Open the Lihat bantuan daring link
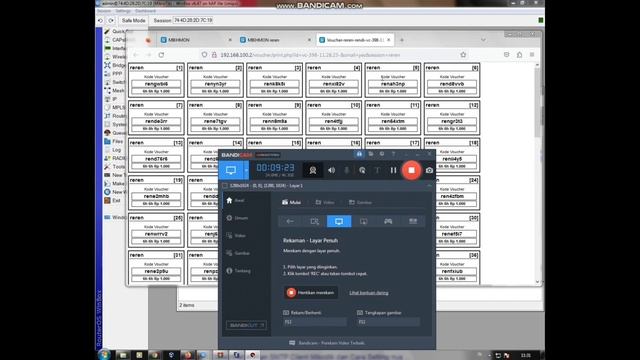640x360 pixels. click(x=369, y=293)
